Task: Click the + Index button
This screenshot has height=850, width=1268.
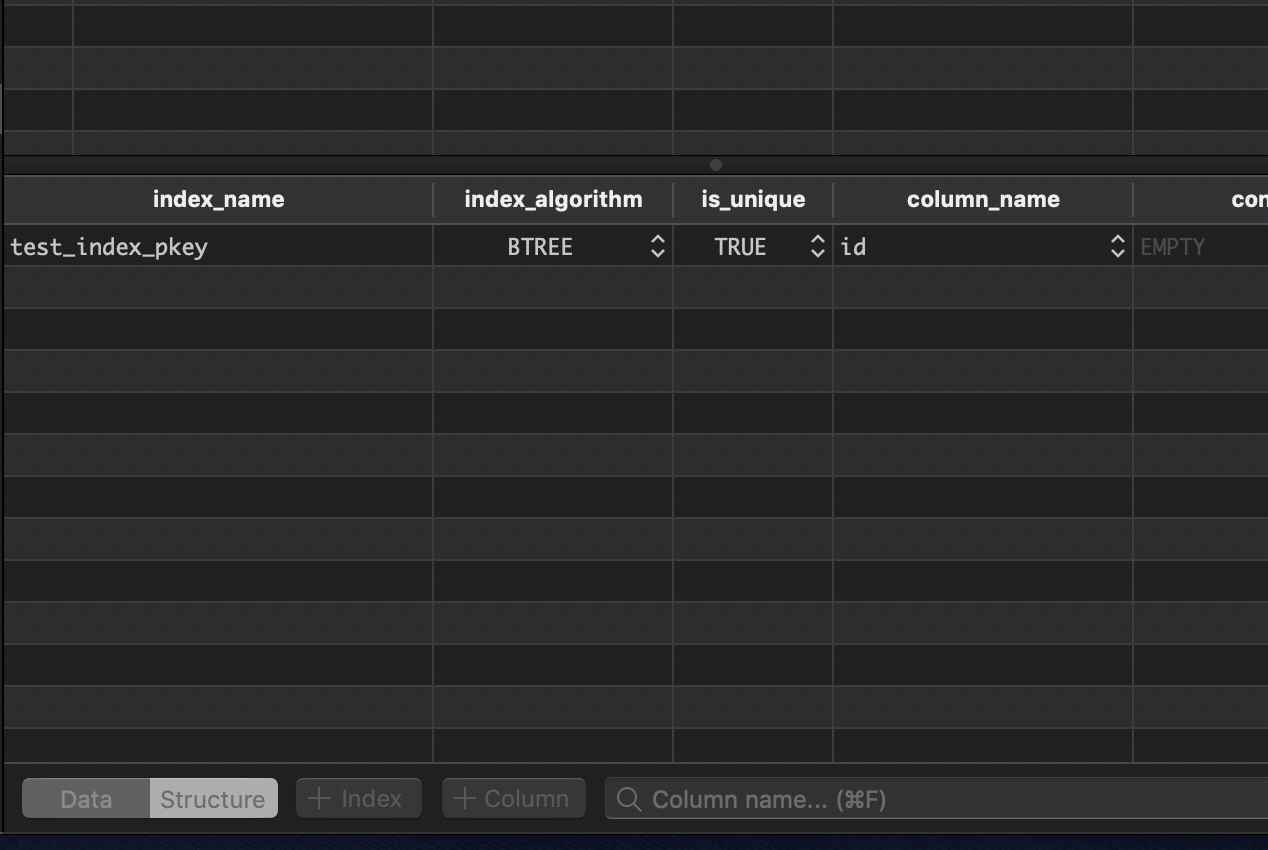Action: pyautogui.click(x=358, y=799)
